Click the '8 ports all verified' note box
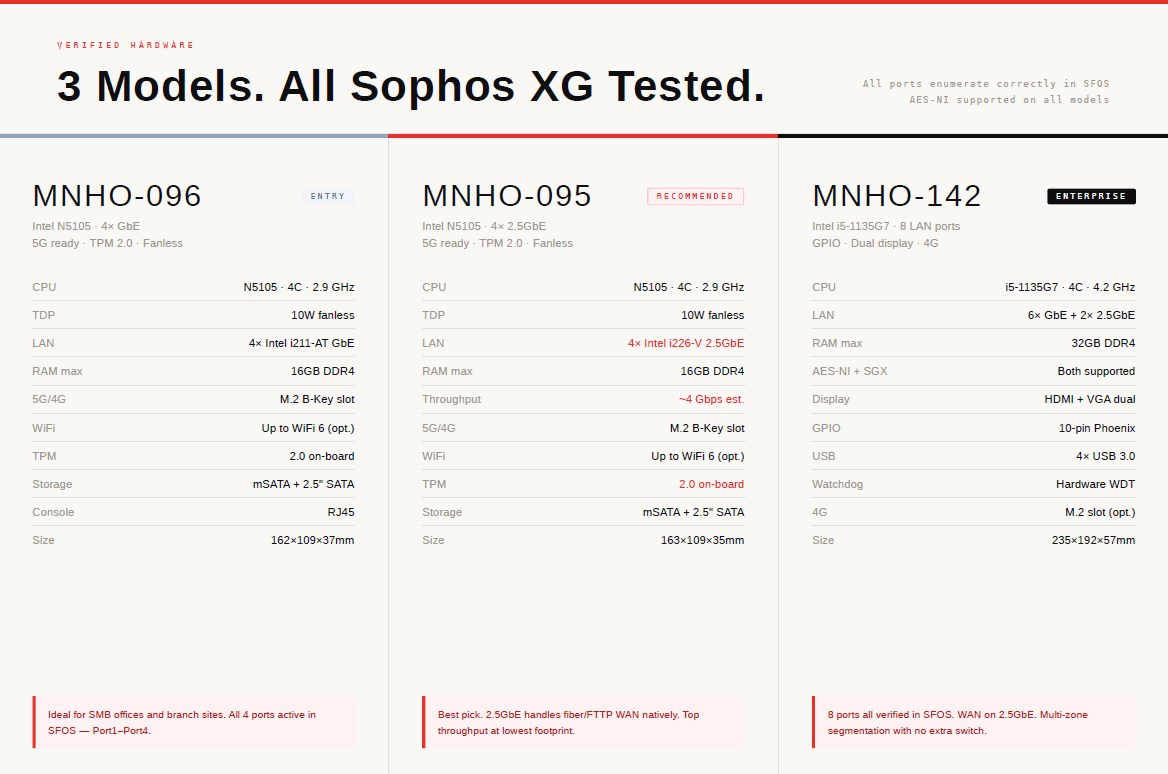The image size is (1168, 774). 974,722
